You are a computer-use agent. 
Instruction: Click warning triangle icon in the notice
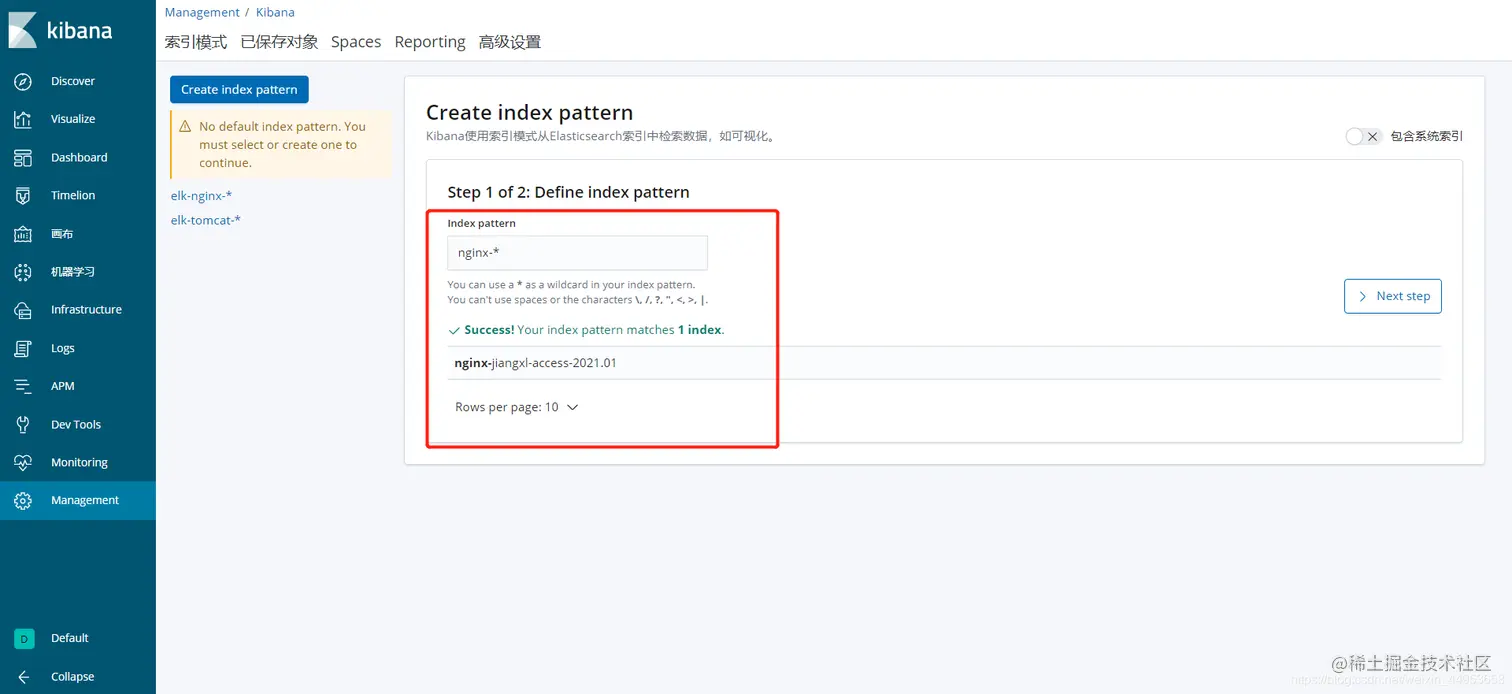click(x=185, y=127)
